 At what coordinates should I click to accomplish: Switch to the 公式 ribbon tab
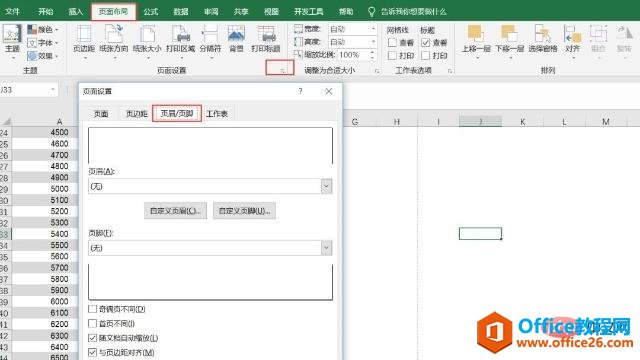click(151, 11)
